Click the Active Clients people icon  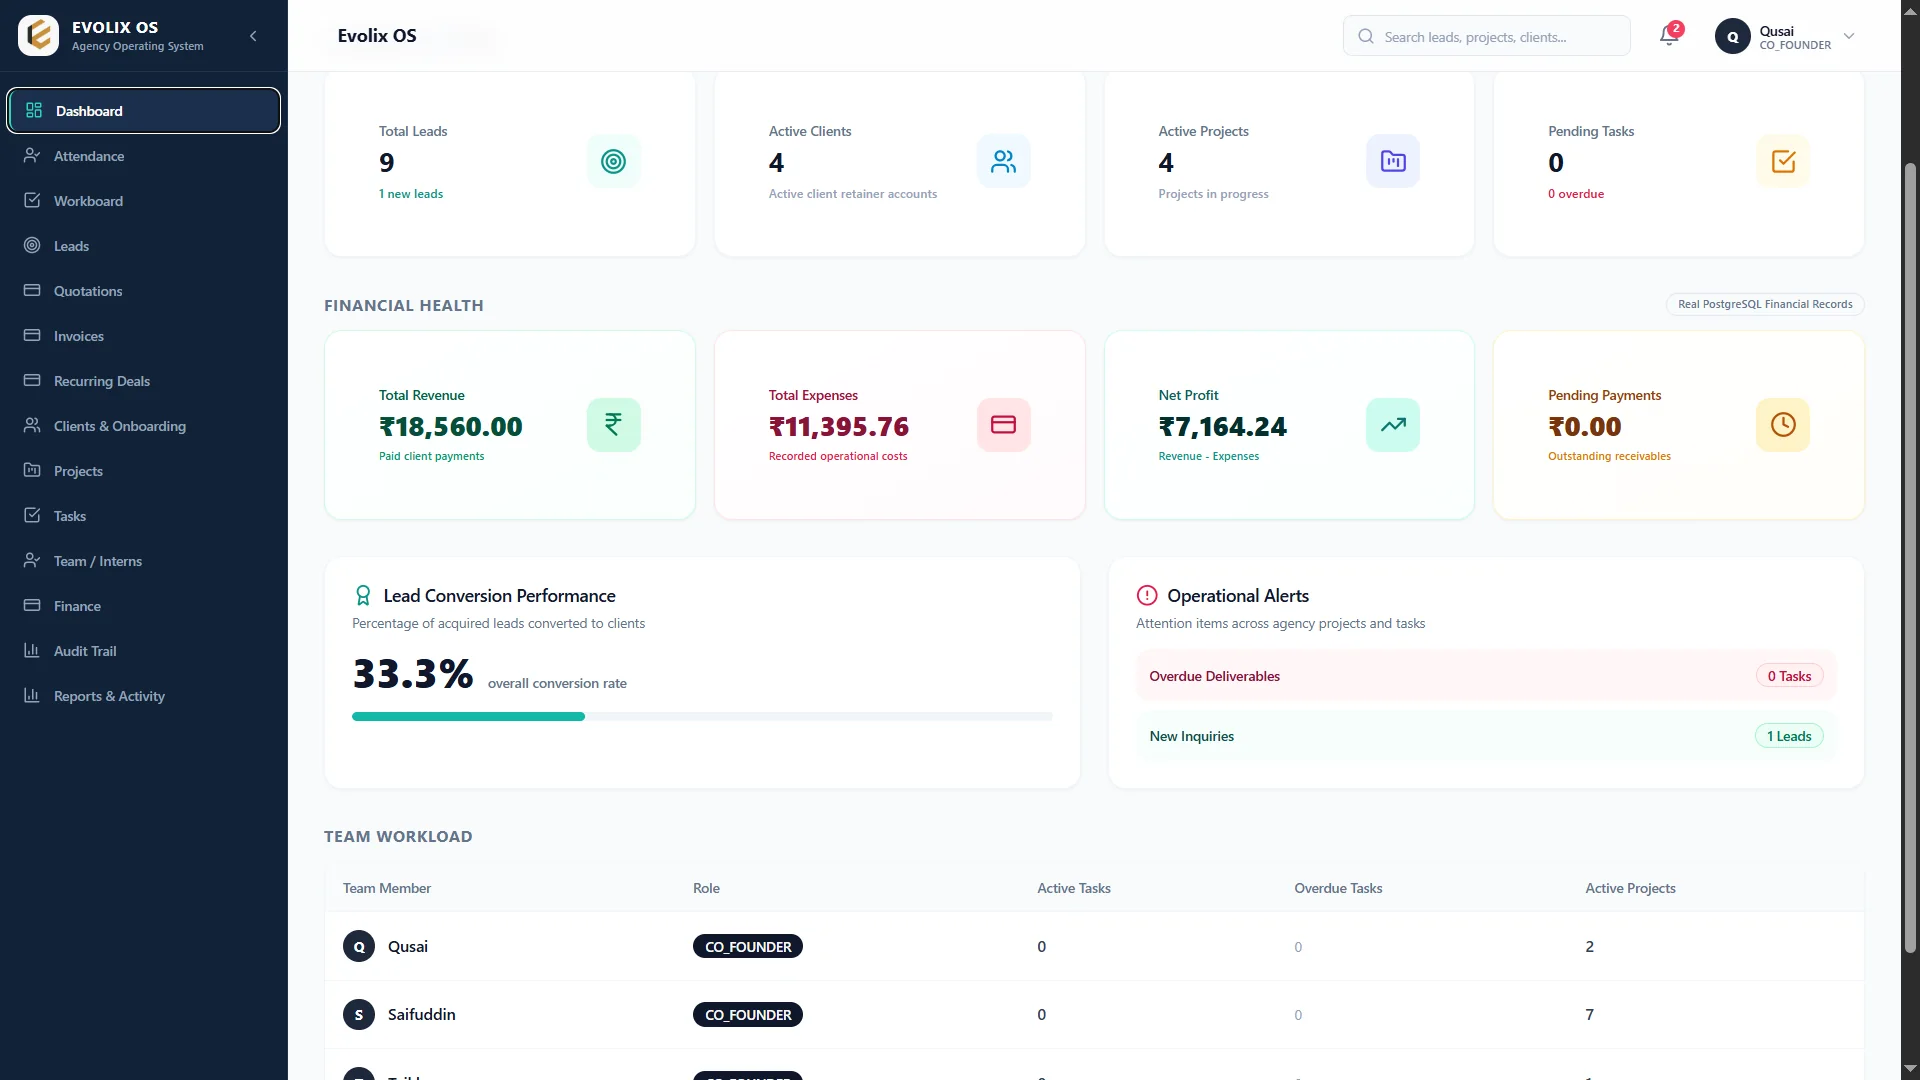click(x=1003, y=161)
